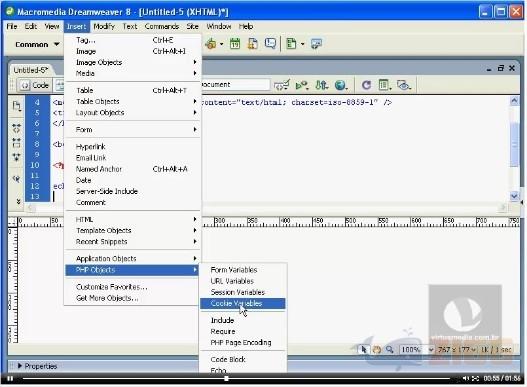Open the 100% zoom level dropdown

pos(417,350)
